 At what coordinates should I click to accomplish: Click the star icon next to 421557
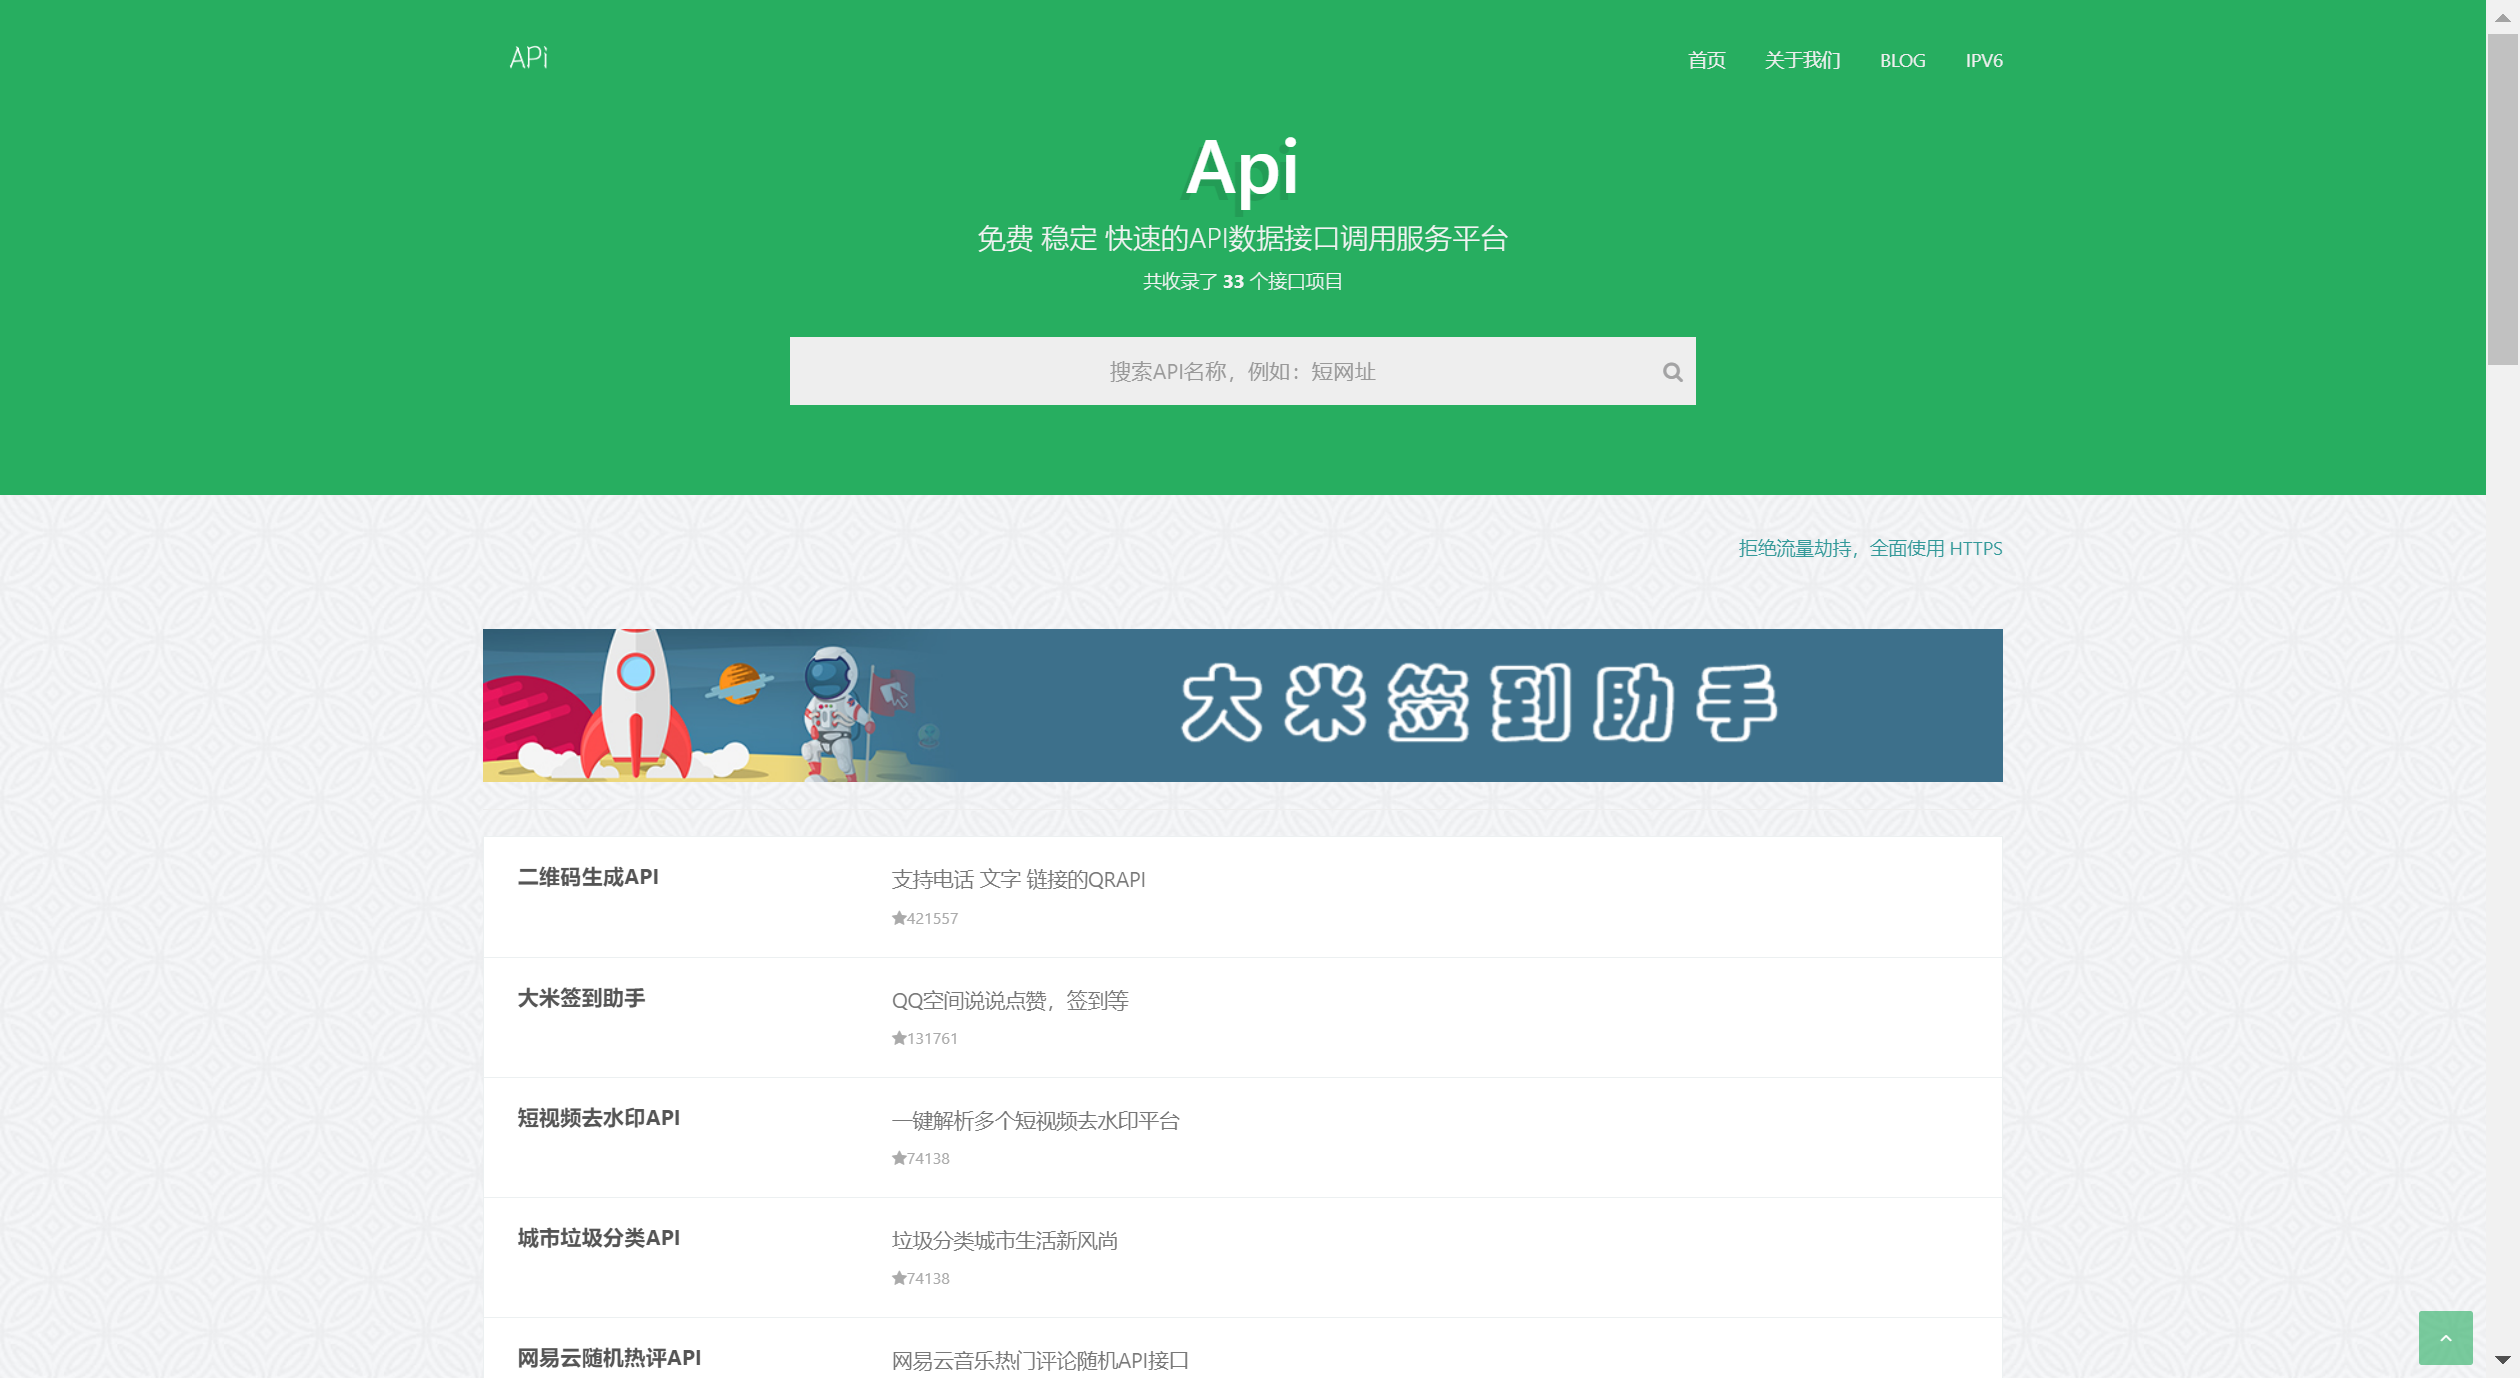click(897, 918)
